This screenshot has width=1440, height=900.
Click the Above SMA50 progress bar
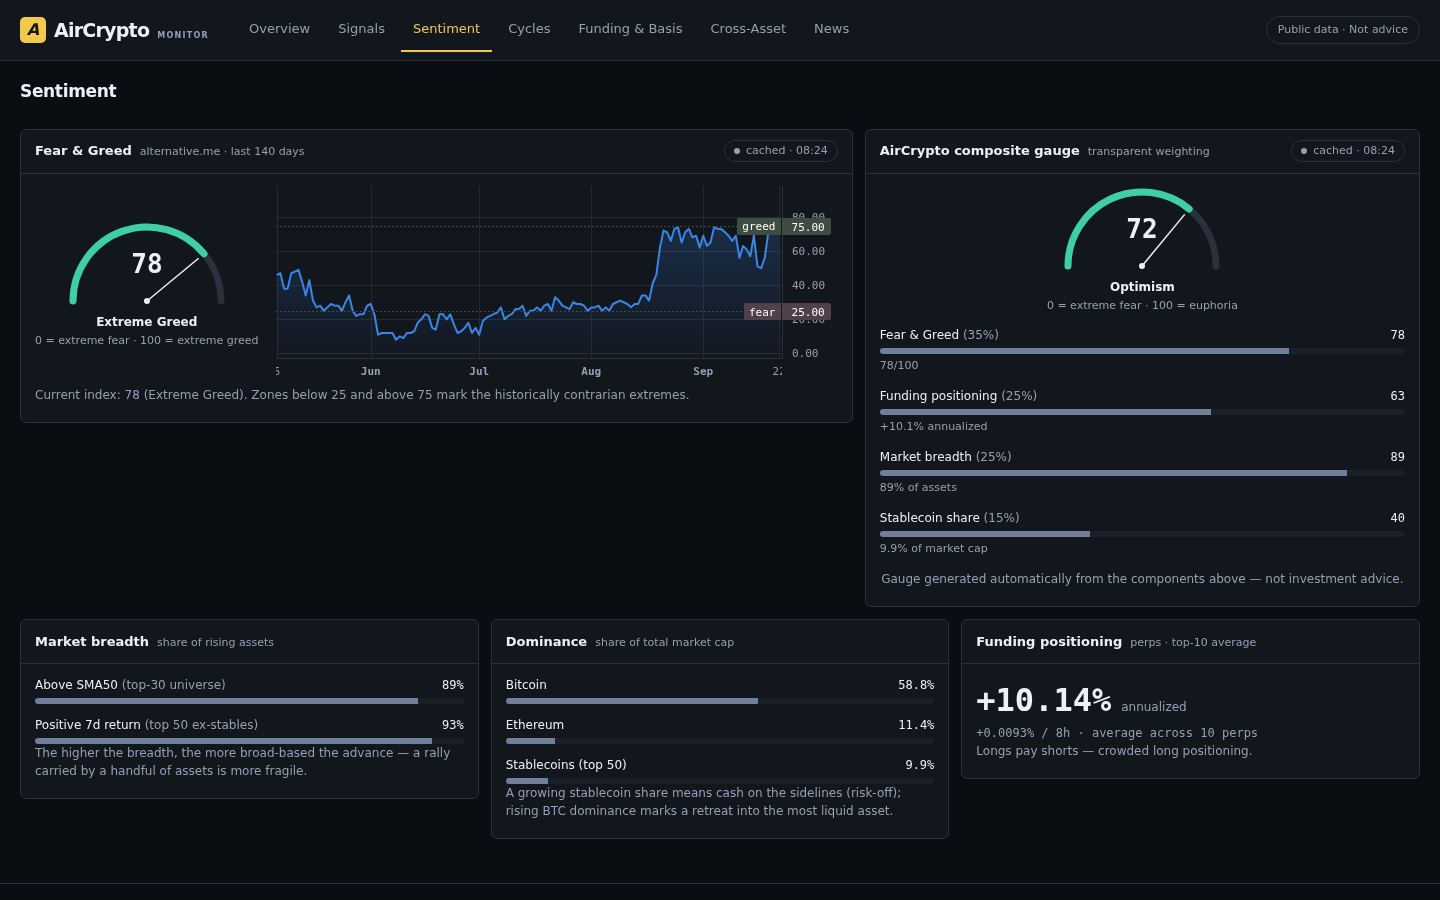(x=249, y=701)
